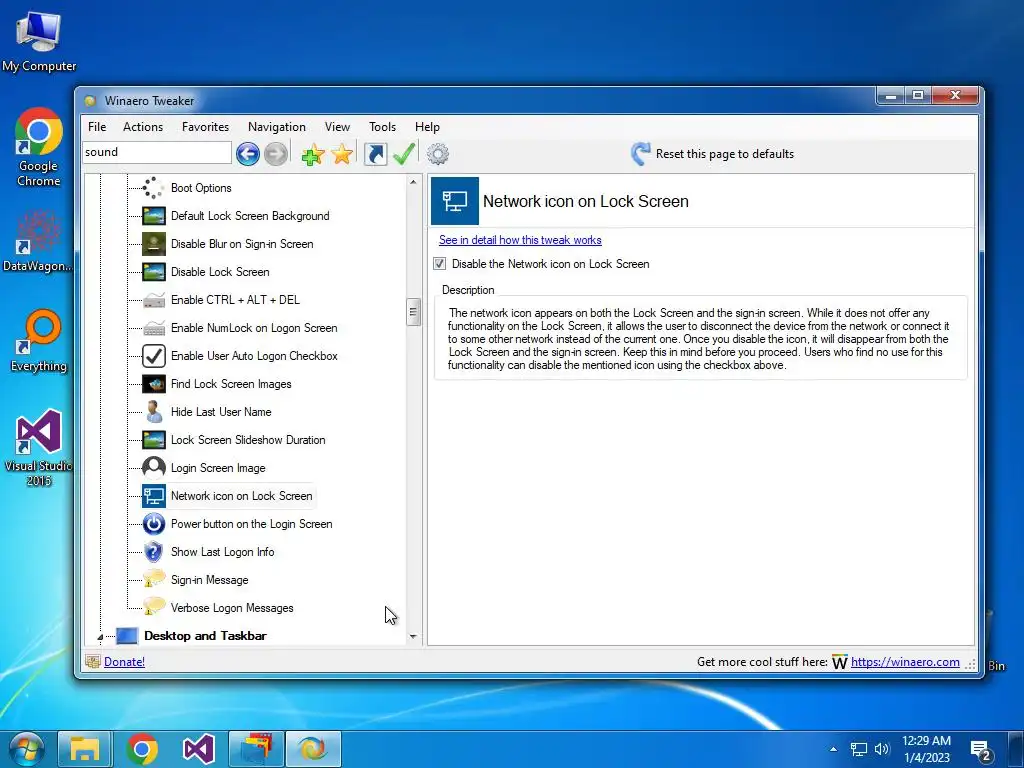Open settings via the gear toolbar icon
This screenshot has height=768, width=1024.
click(x=438, y=154)
